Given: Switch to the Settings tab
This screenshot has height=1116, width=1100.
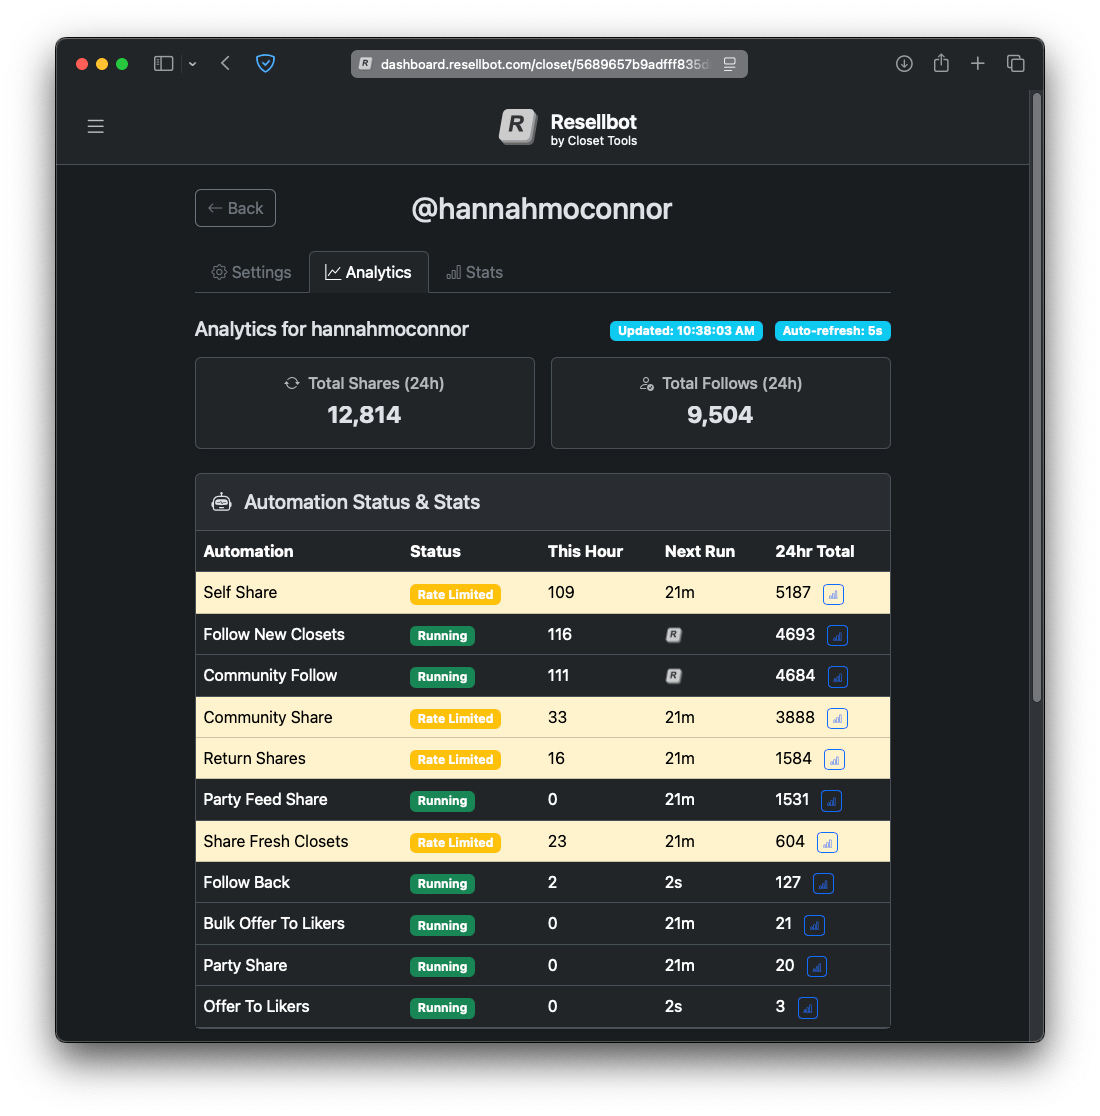Looking at the screenshot, I should (251, 273).
